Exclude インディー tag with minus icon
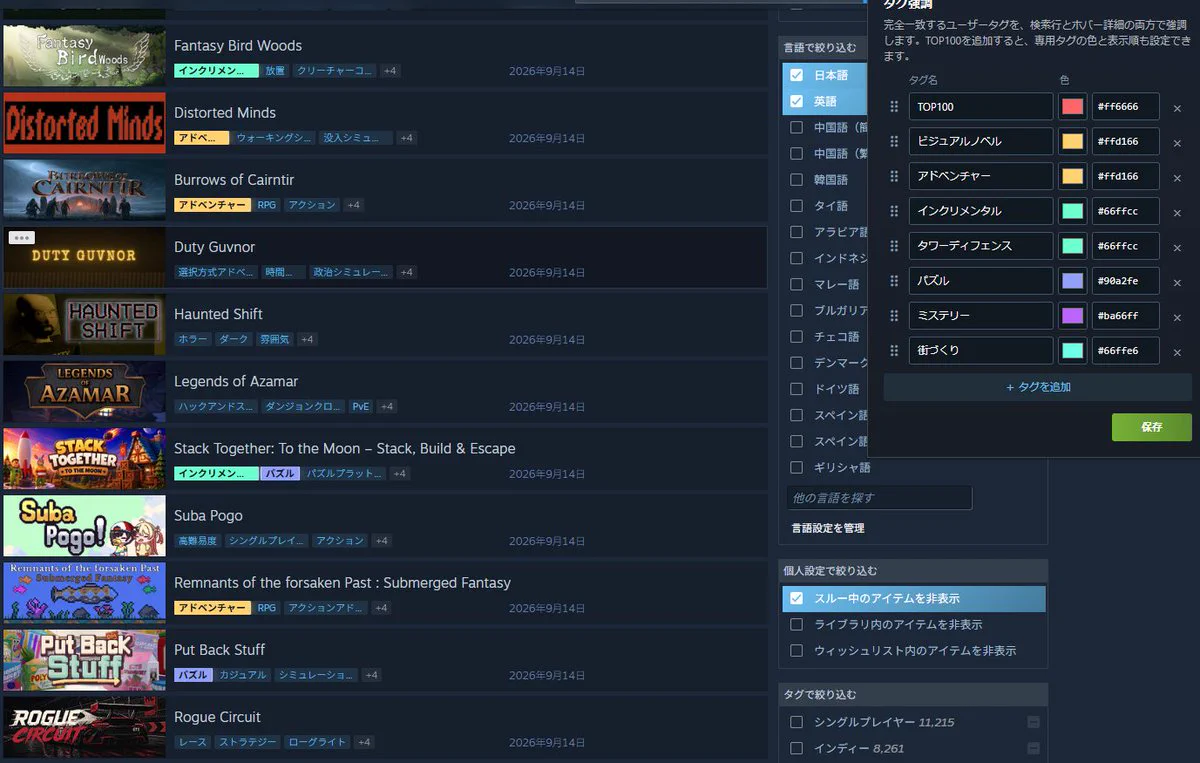The width and height of the screenshot is (1200, 763). [1033, 748]
